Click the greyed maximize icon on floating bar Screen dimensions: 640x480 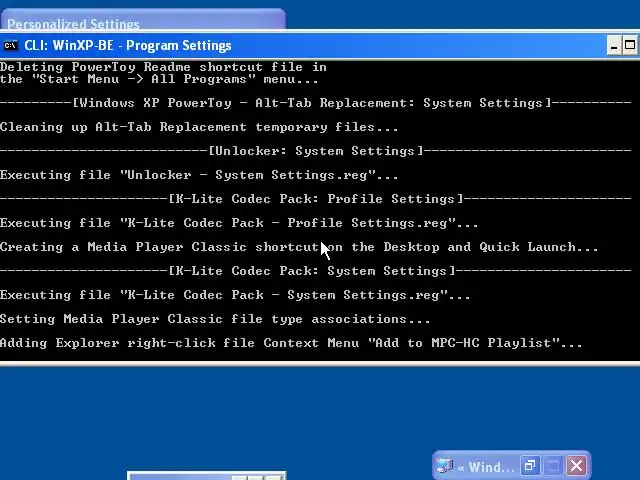pyautogui.click(x=553, y=465)
